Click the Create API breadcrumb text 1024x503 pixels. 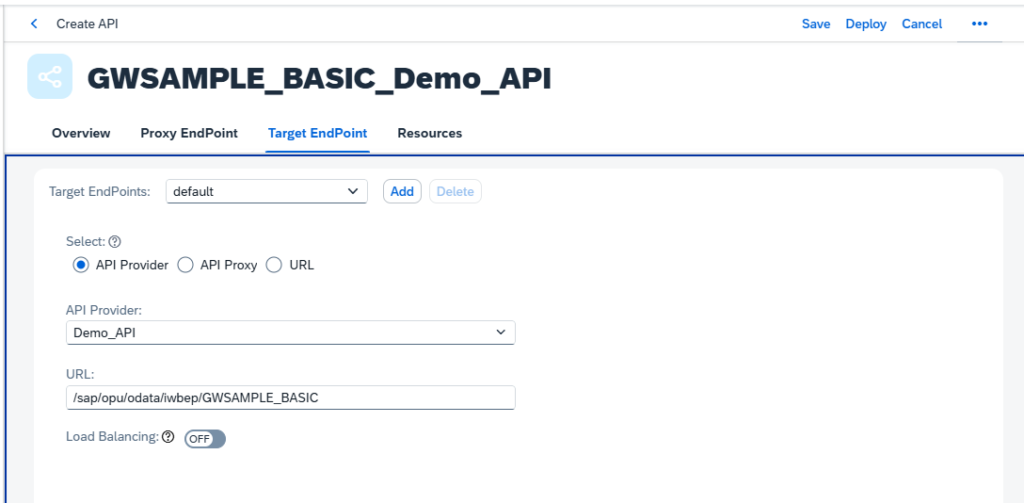[88, 24]
